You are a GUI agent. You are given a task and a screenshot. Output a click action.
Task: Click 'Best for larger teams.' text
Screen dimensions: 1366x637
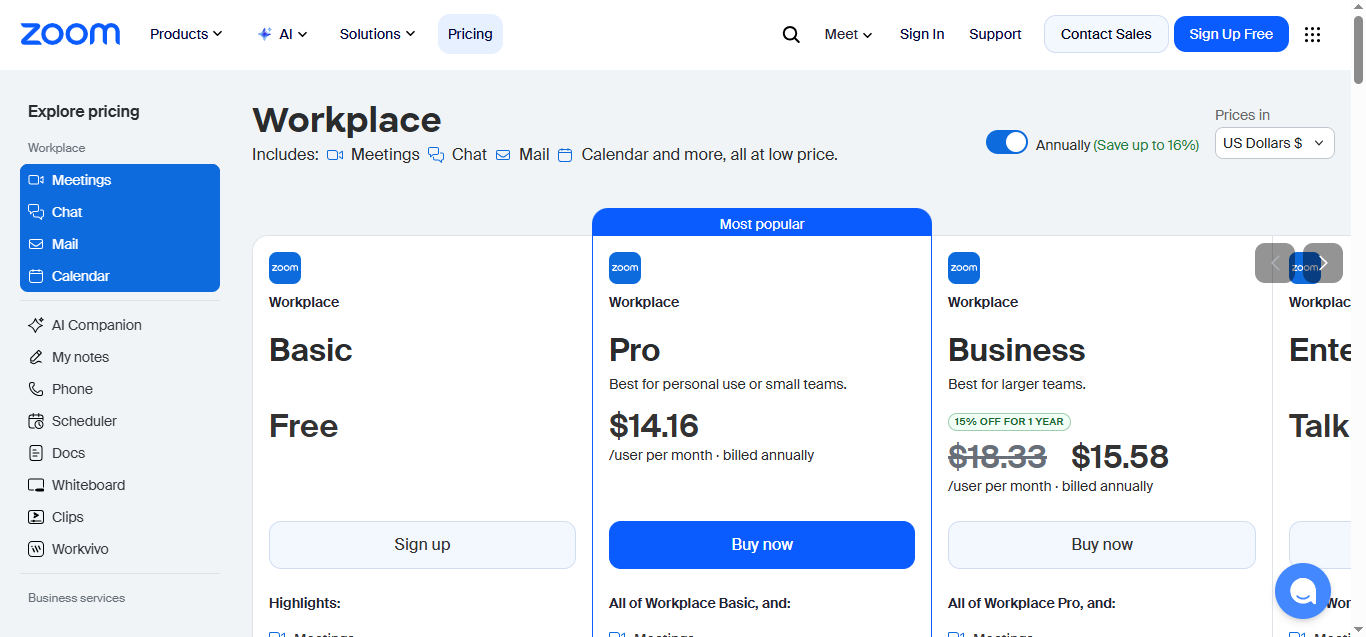[x=1017, y=384]
